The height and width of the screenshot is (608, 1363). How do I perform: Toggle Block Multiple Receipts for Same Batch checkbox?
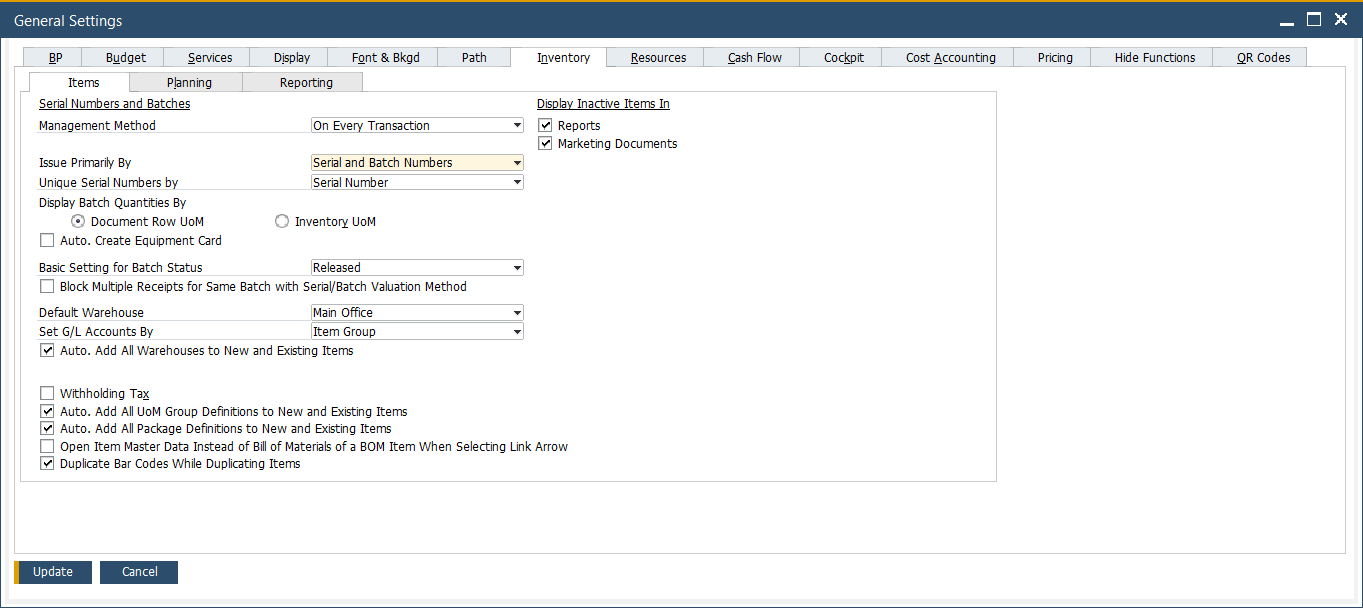(x=47, y=286)
